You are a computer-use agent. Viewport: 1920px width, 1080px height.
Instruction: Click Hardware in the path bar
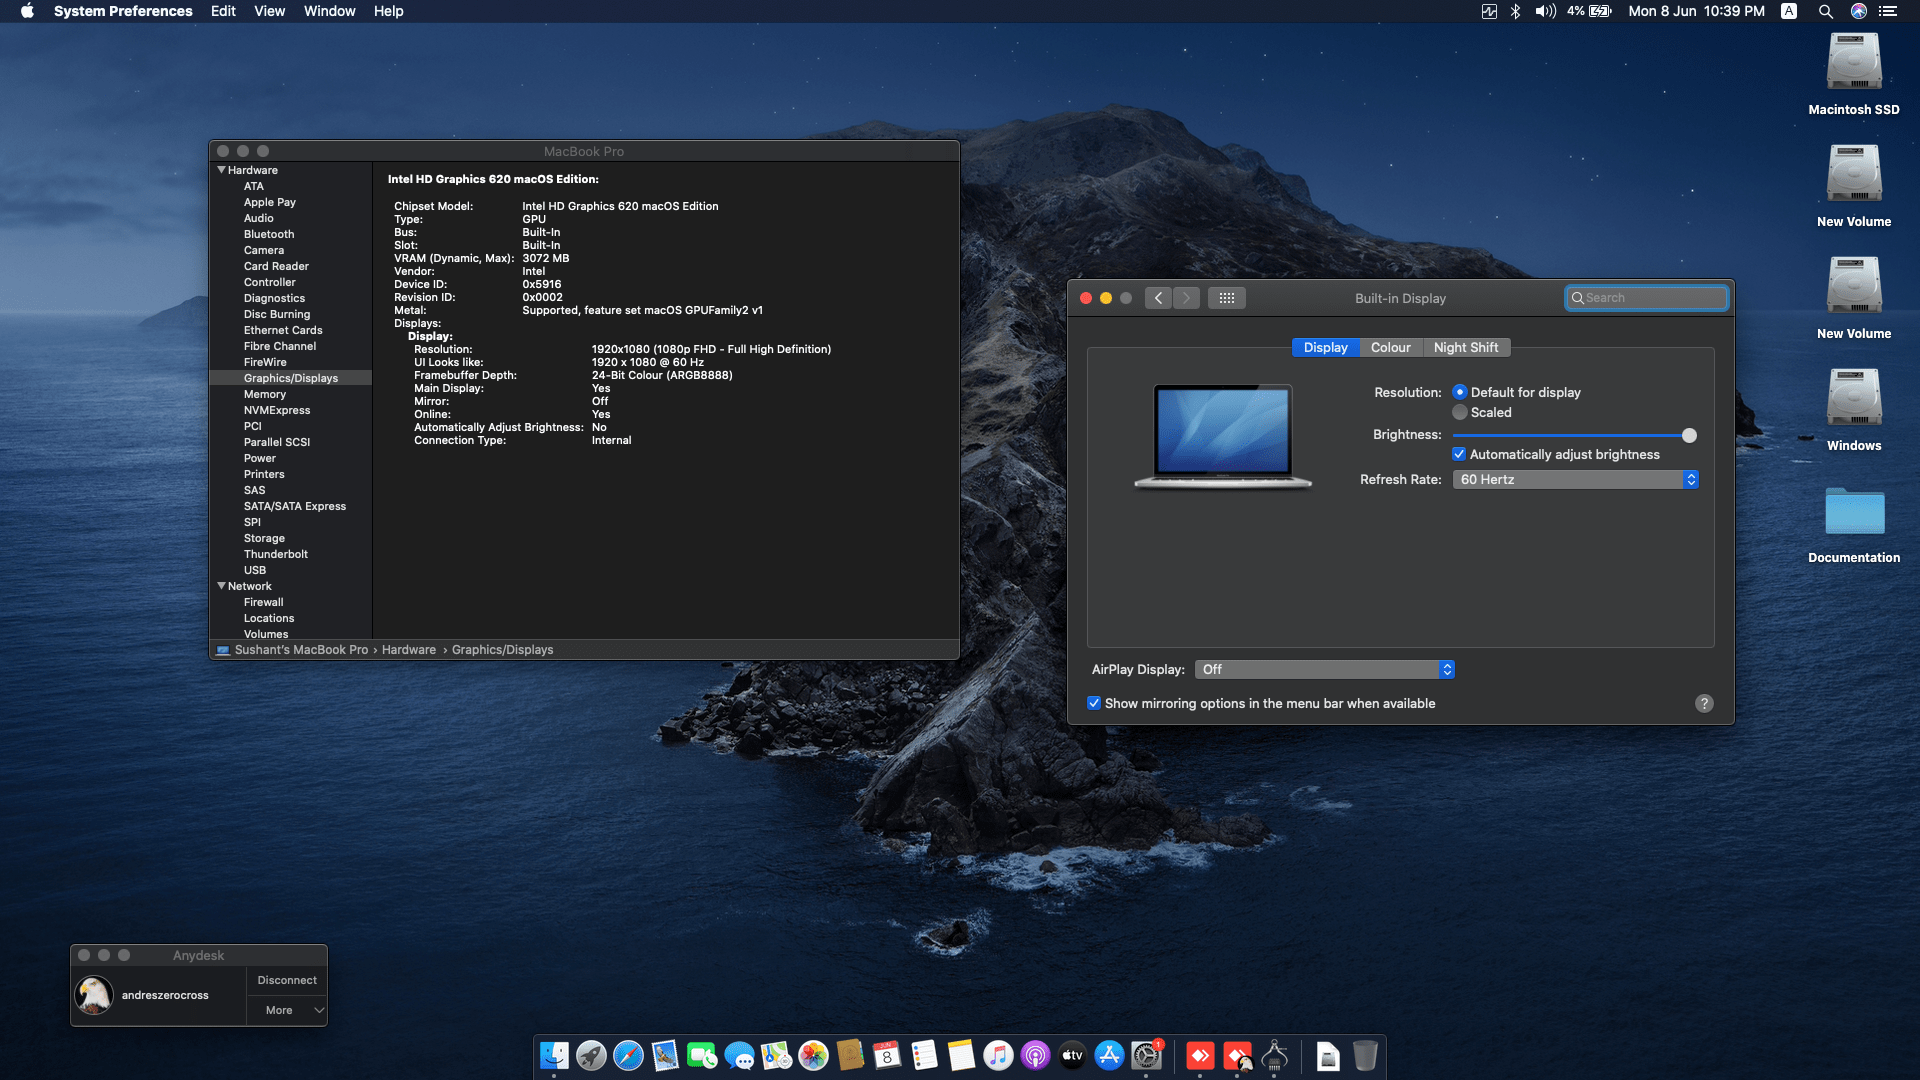[409, 650]
